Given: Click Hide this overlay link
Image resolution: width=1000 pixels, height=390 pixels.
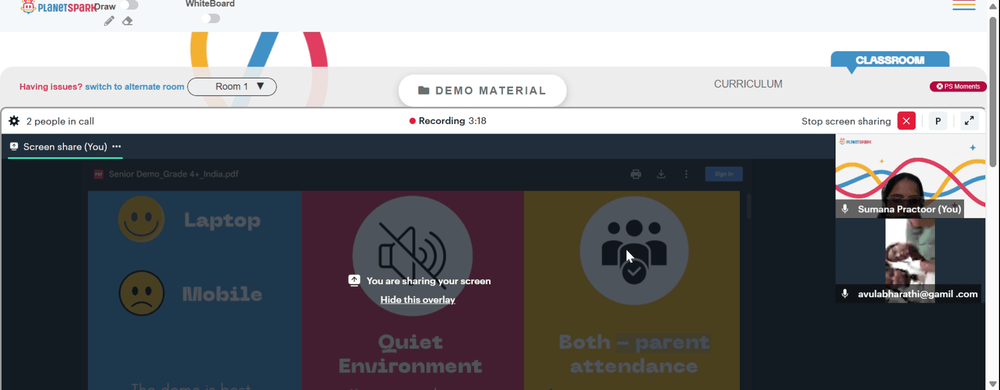Looking at the screenshot, I should click(x=418, y=300).
